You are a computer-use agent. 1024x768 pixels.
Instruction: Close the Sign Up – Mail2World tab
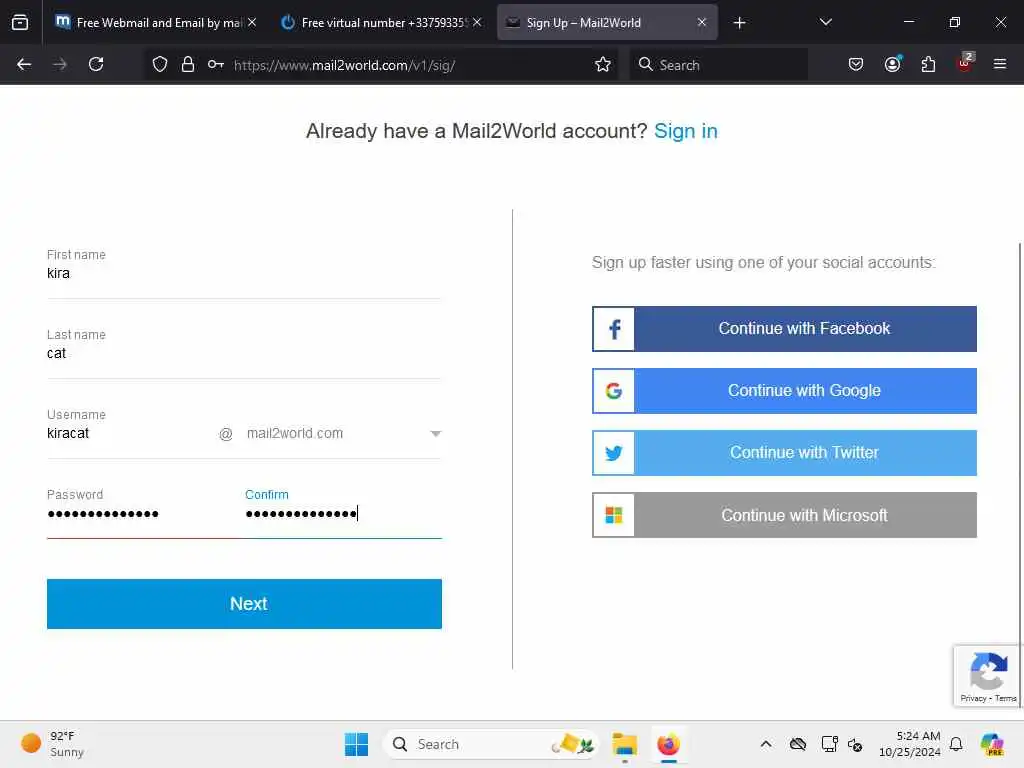coord(701,22)
